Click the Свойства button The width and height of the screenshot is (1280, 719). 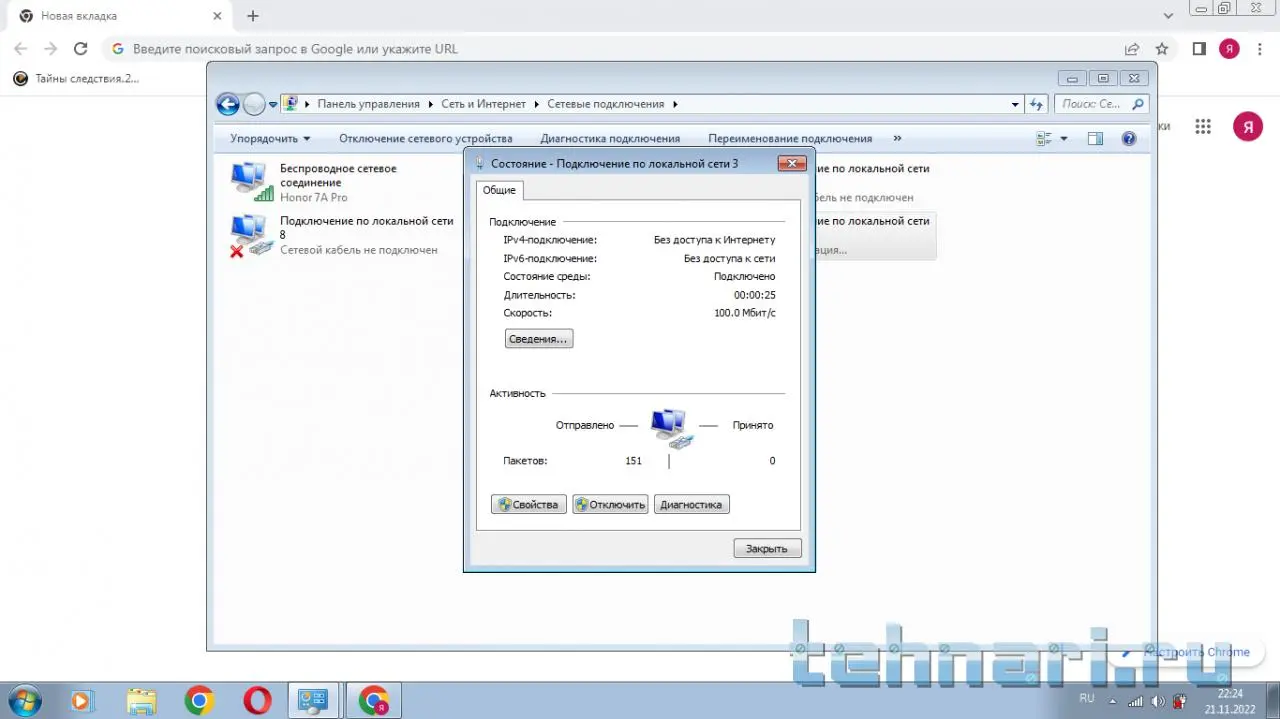(x=529, y=505)
